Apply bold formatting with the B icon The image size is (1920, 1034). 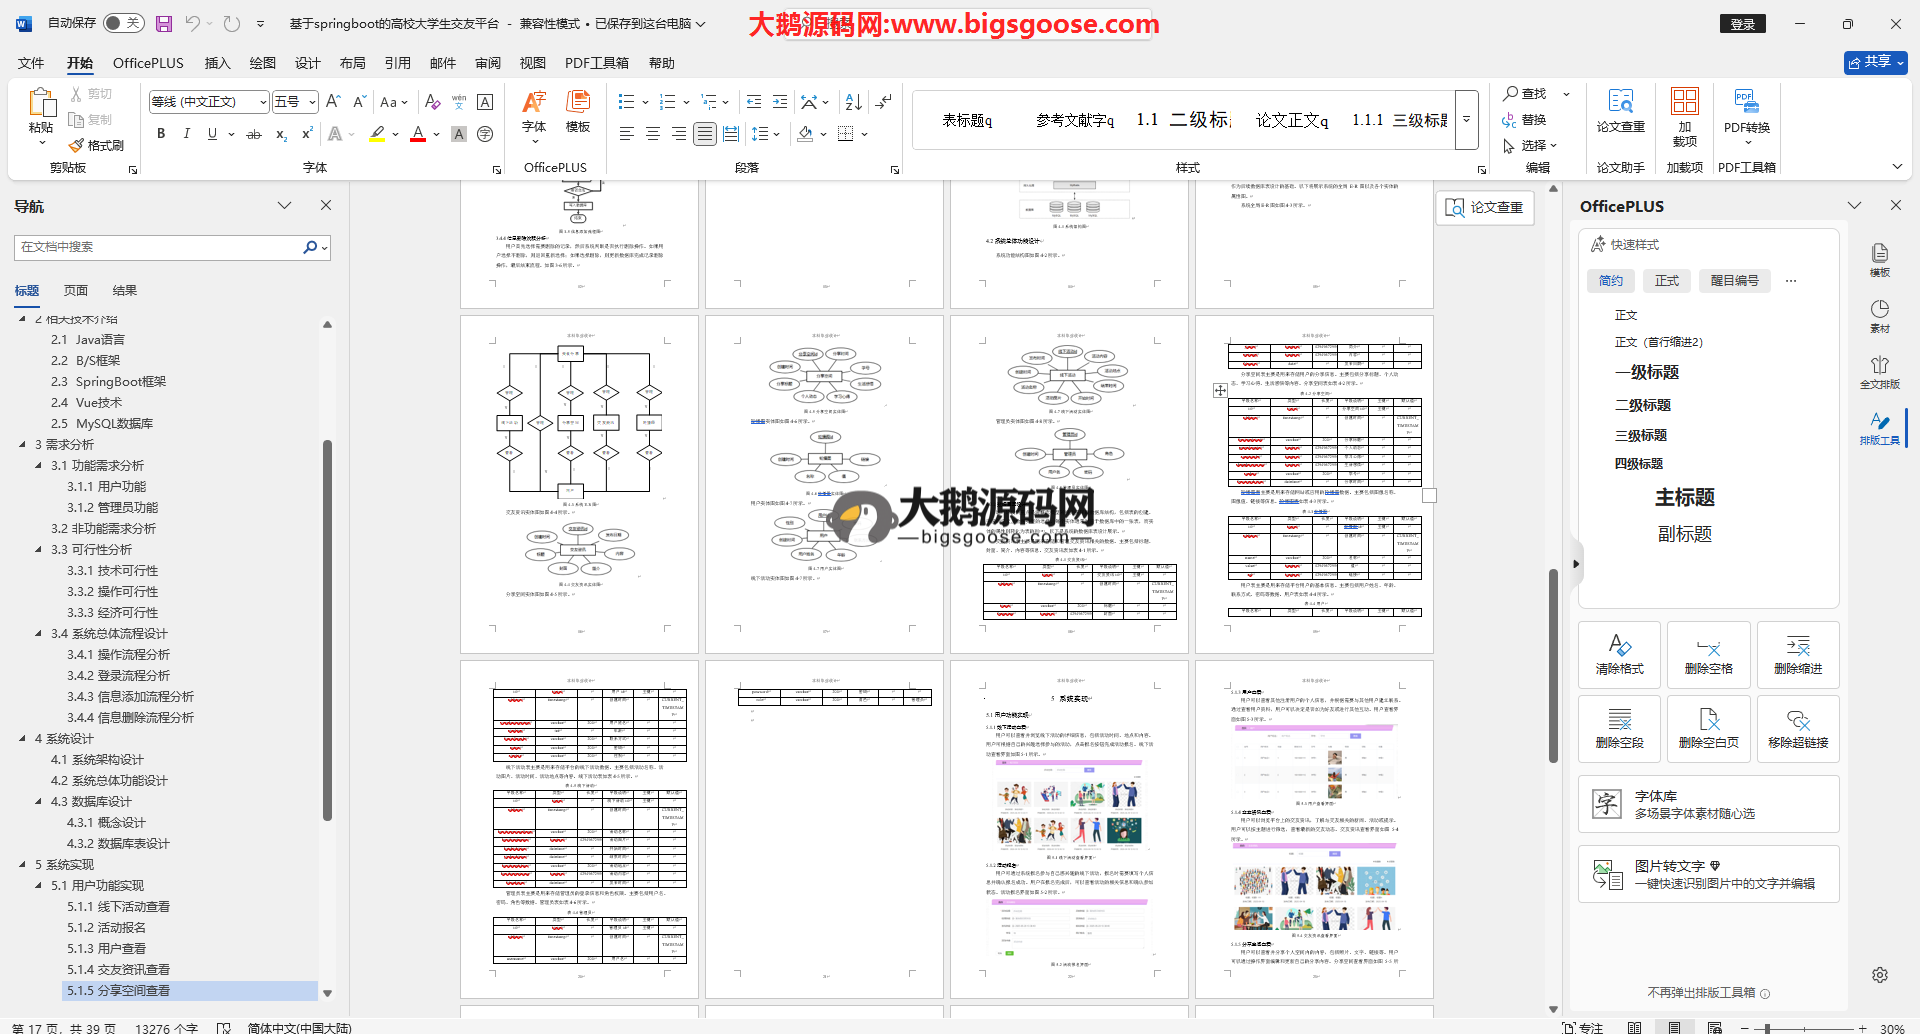point(161,134)
